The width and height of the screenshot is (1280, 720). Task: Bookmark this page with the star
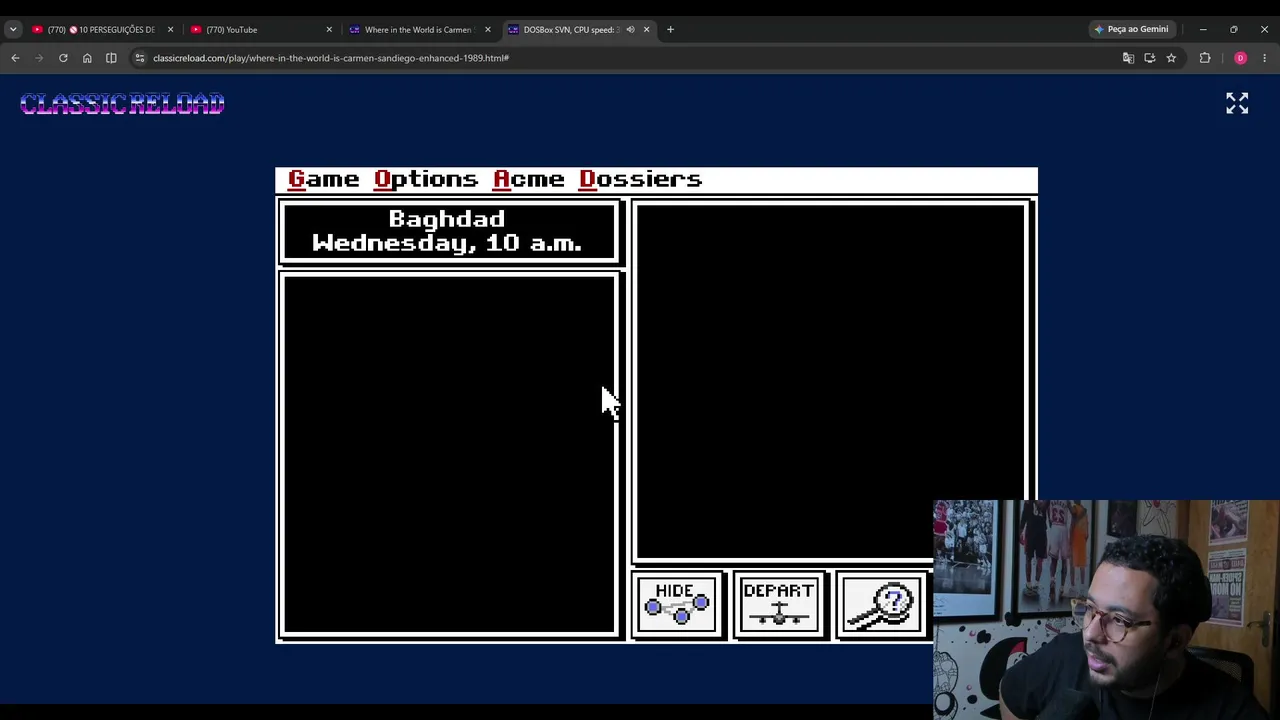tap(1171, 58)
